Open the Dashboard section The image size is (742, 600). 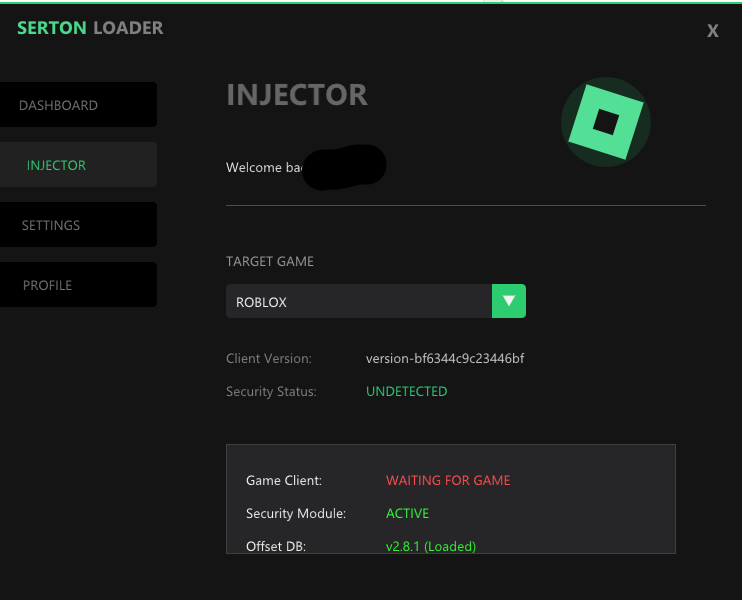tap(78, 105)
